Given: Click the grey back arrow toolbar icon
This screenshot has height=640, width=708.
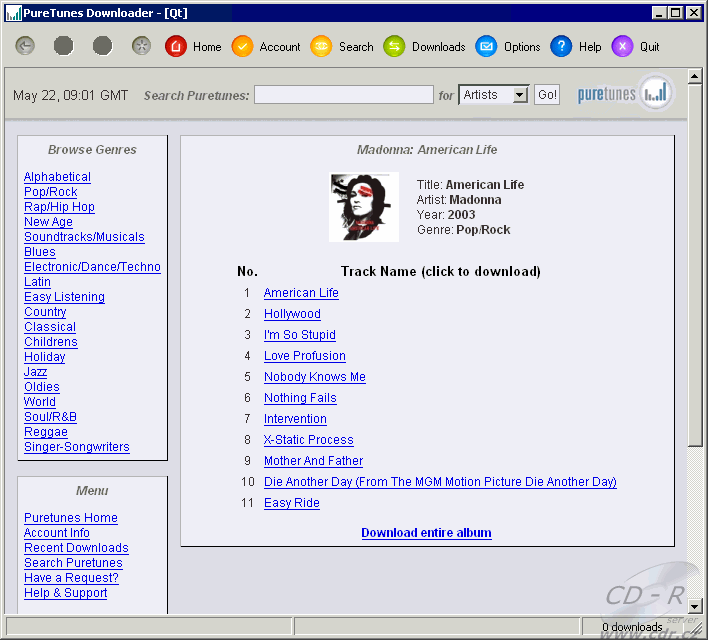Looking at the screenshot, I should 25,46.
